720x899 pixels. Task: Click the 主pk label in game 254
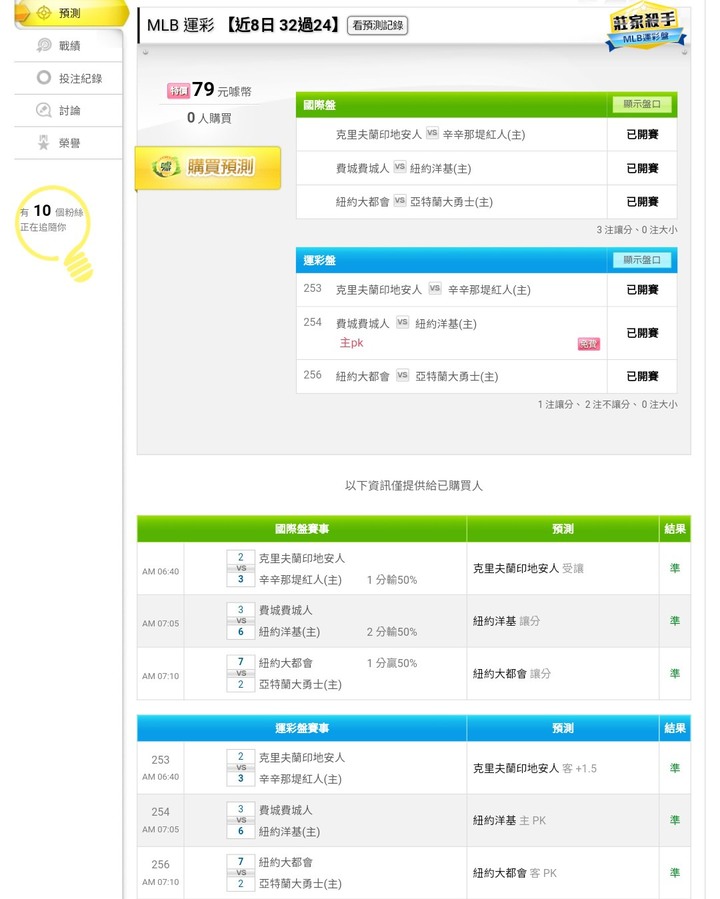[351, 343]
